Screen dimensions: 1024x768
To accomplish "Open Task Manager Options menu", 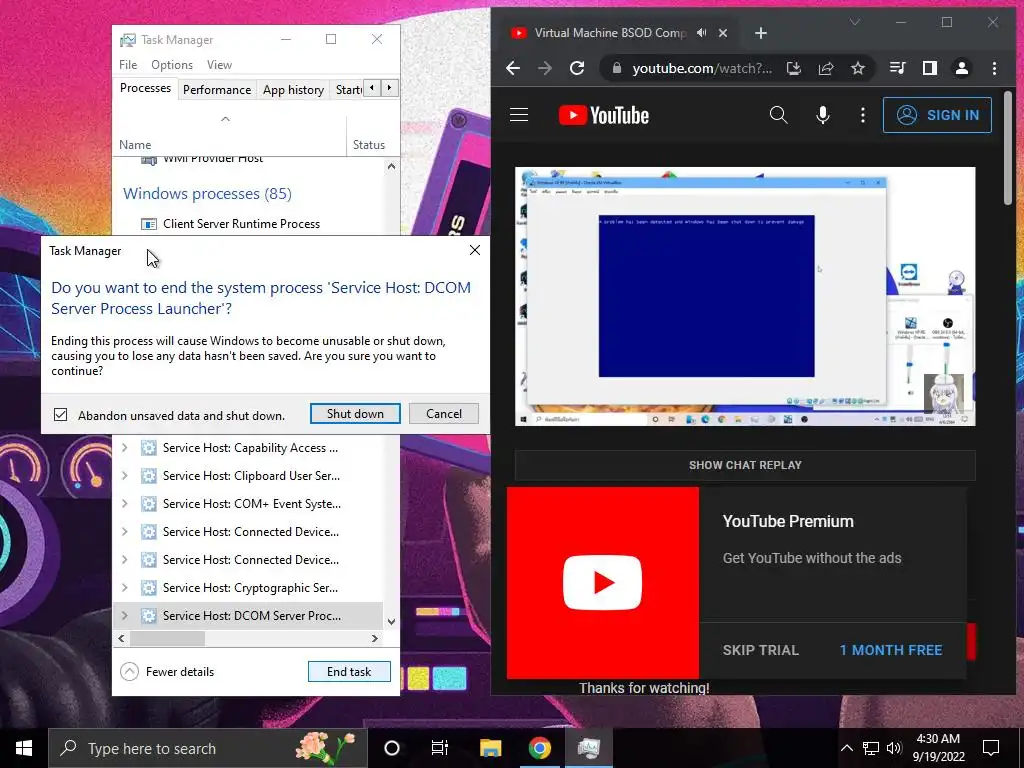I will point(172,65).
